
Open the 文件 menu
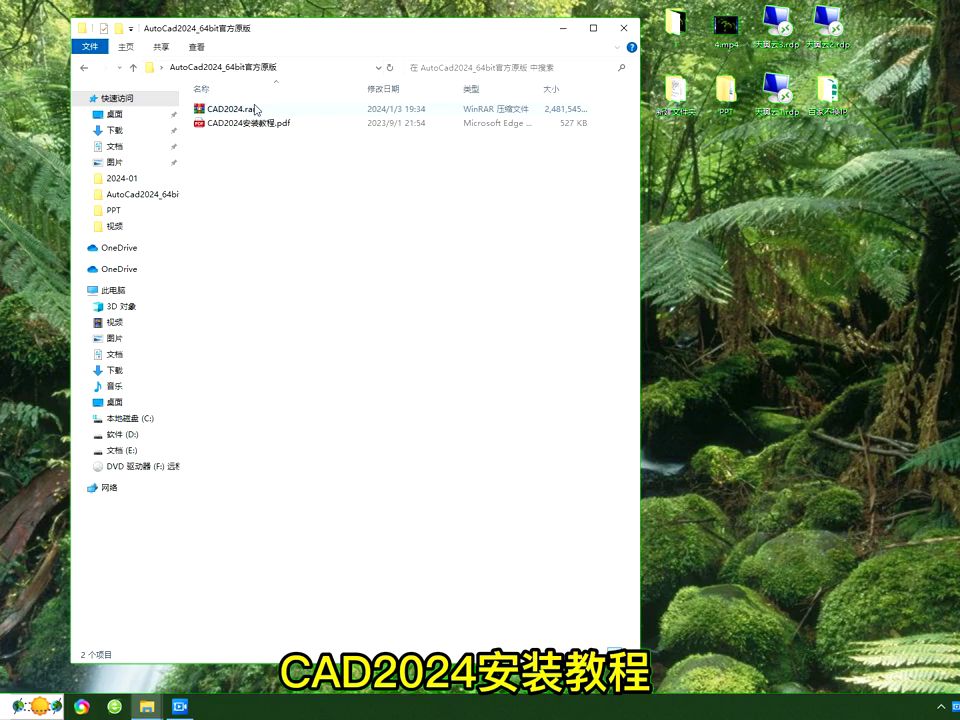[x=89, y=46]
